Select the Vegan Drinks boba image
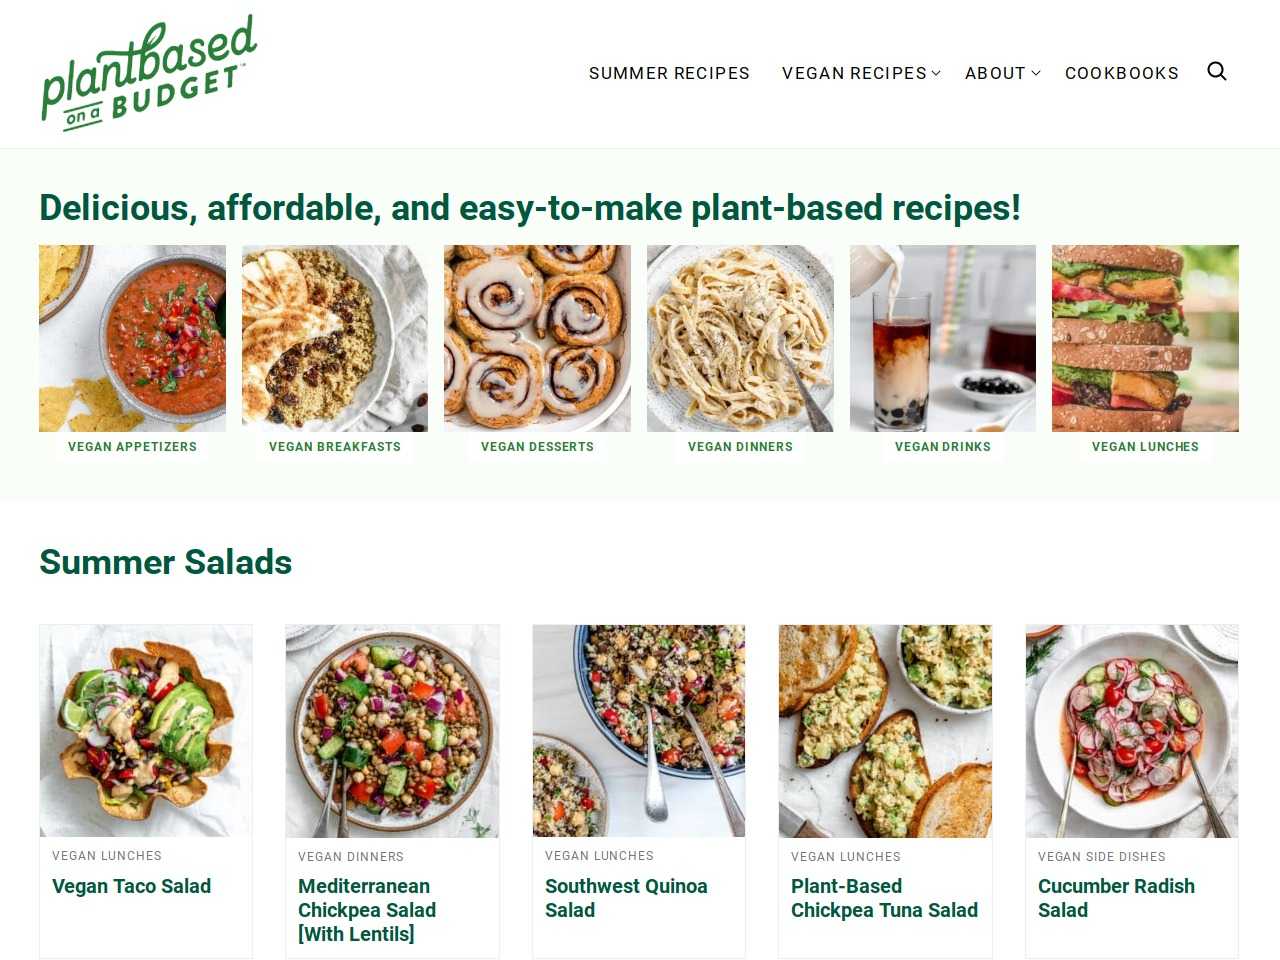Viewport: 1280px width, 960px height. coord(943,338)
